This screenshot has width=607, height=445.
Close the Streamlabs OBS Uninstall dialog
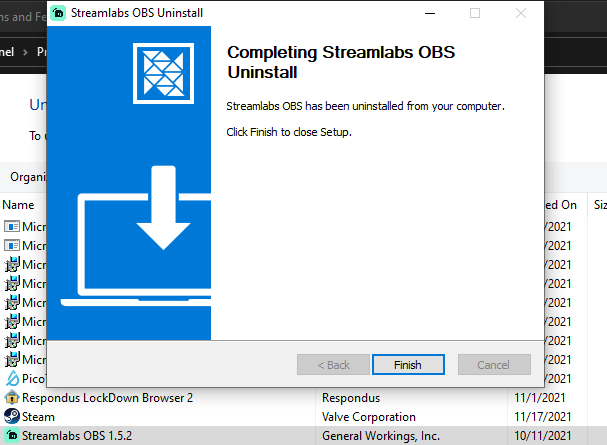[x=521, y=13]
